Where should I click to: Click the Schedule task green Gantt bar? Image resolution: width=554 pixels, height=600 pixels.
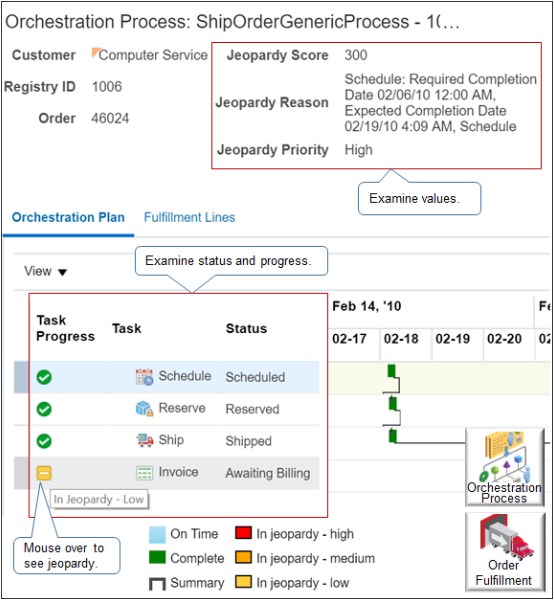pyautogui.click(x=391, y=371)
